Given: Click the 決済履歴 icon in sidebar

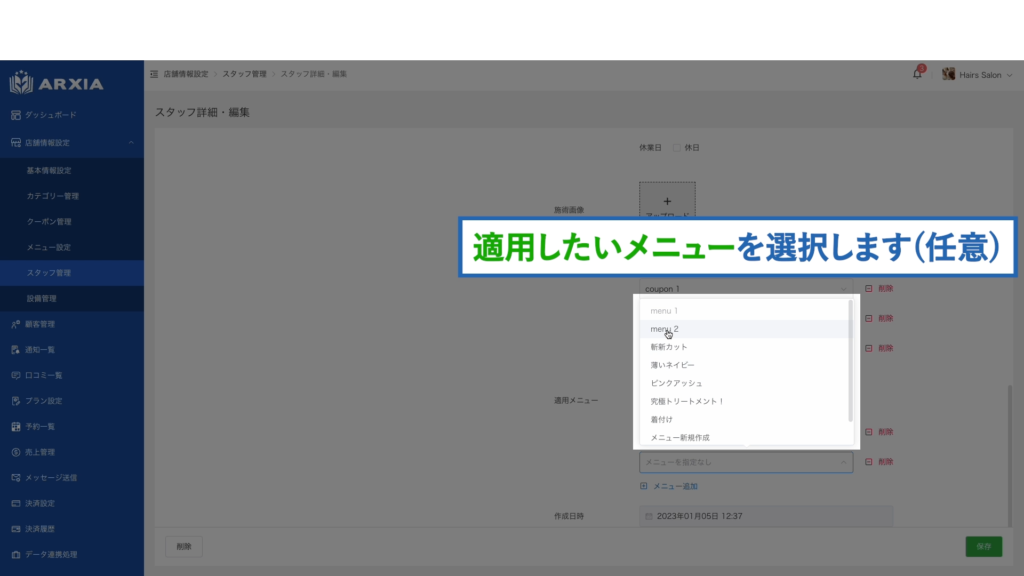Looking at the screenshot, I should pyautogui.click(x=16, y=528).
